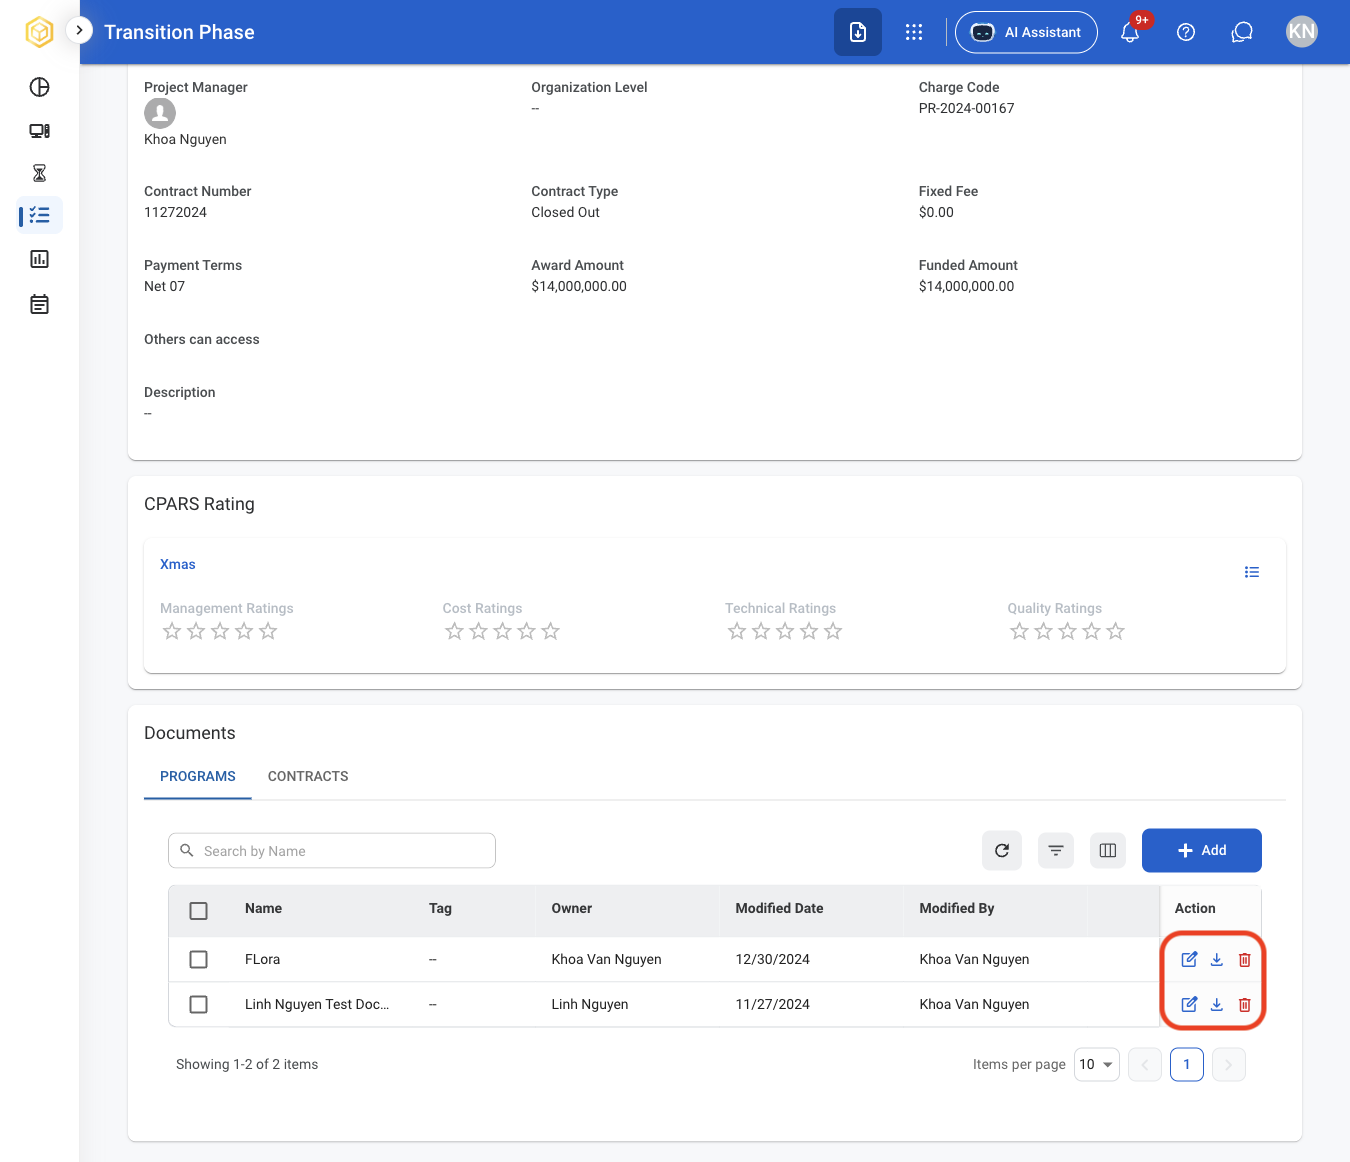The image size is (1350, 1162).
Task: Switch to the CONTRACTS tab
Action: pyautogui.click(x=308, y=776)
